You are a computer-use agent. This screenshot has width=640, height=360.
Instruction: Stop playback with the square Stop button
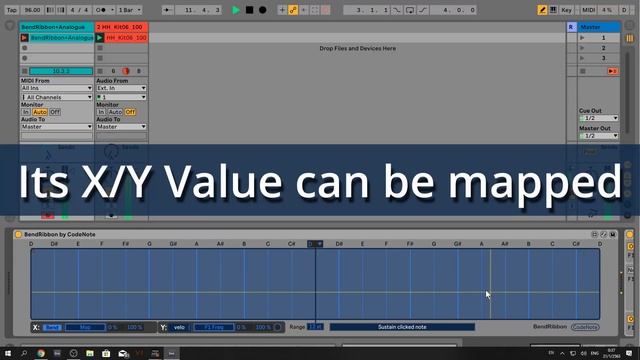(249, 10)
